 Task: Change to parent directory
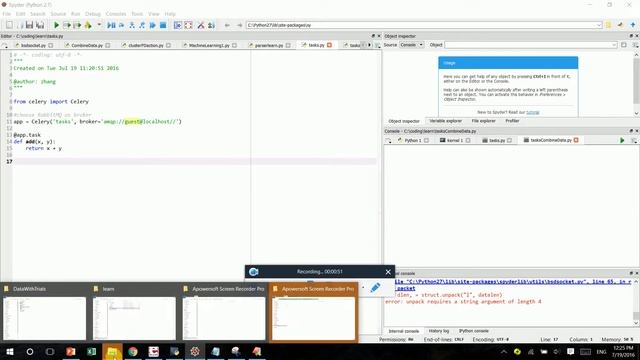[633, 25]
